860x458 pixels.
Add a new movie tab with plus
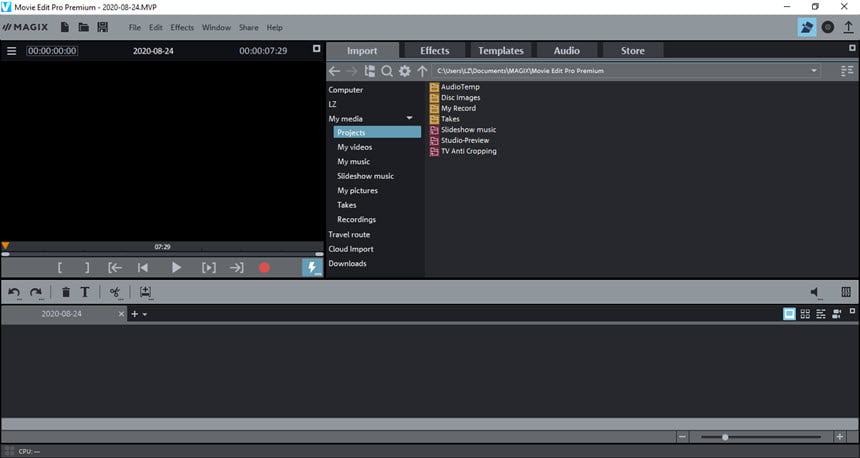(134, 314)
